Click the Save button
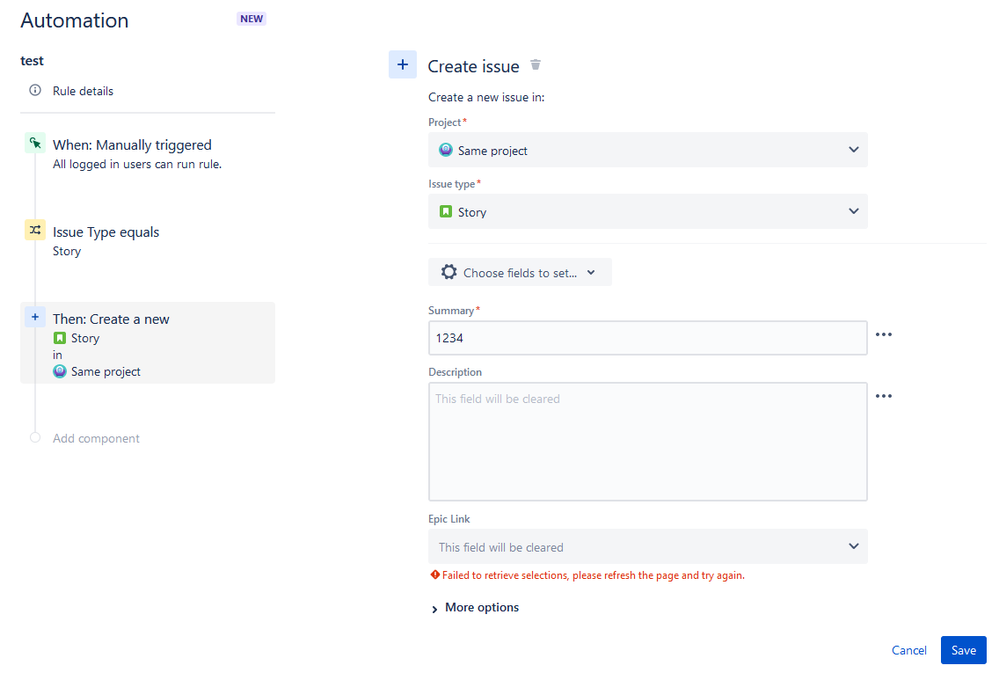999x682 pixels. (x=963, y=650)
